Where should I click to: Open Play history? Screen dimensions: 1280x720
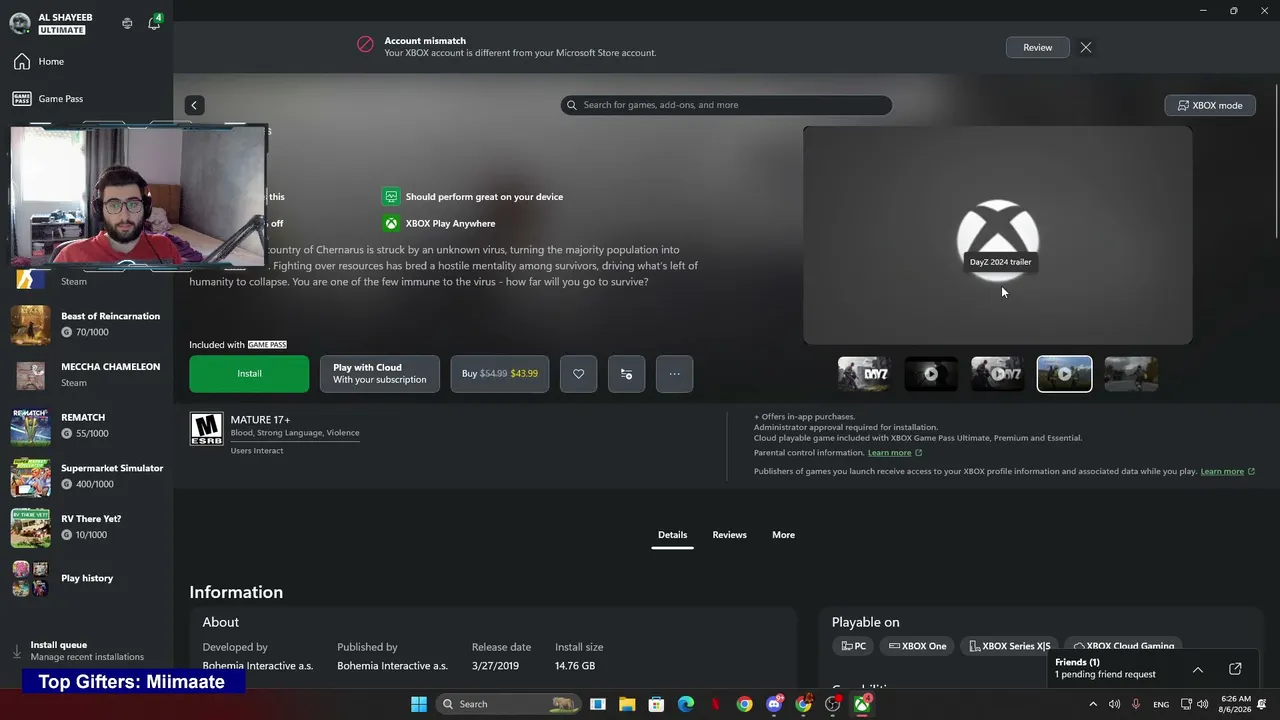click(x=87, y=578)
